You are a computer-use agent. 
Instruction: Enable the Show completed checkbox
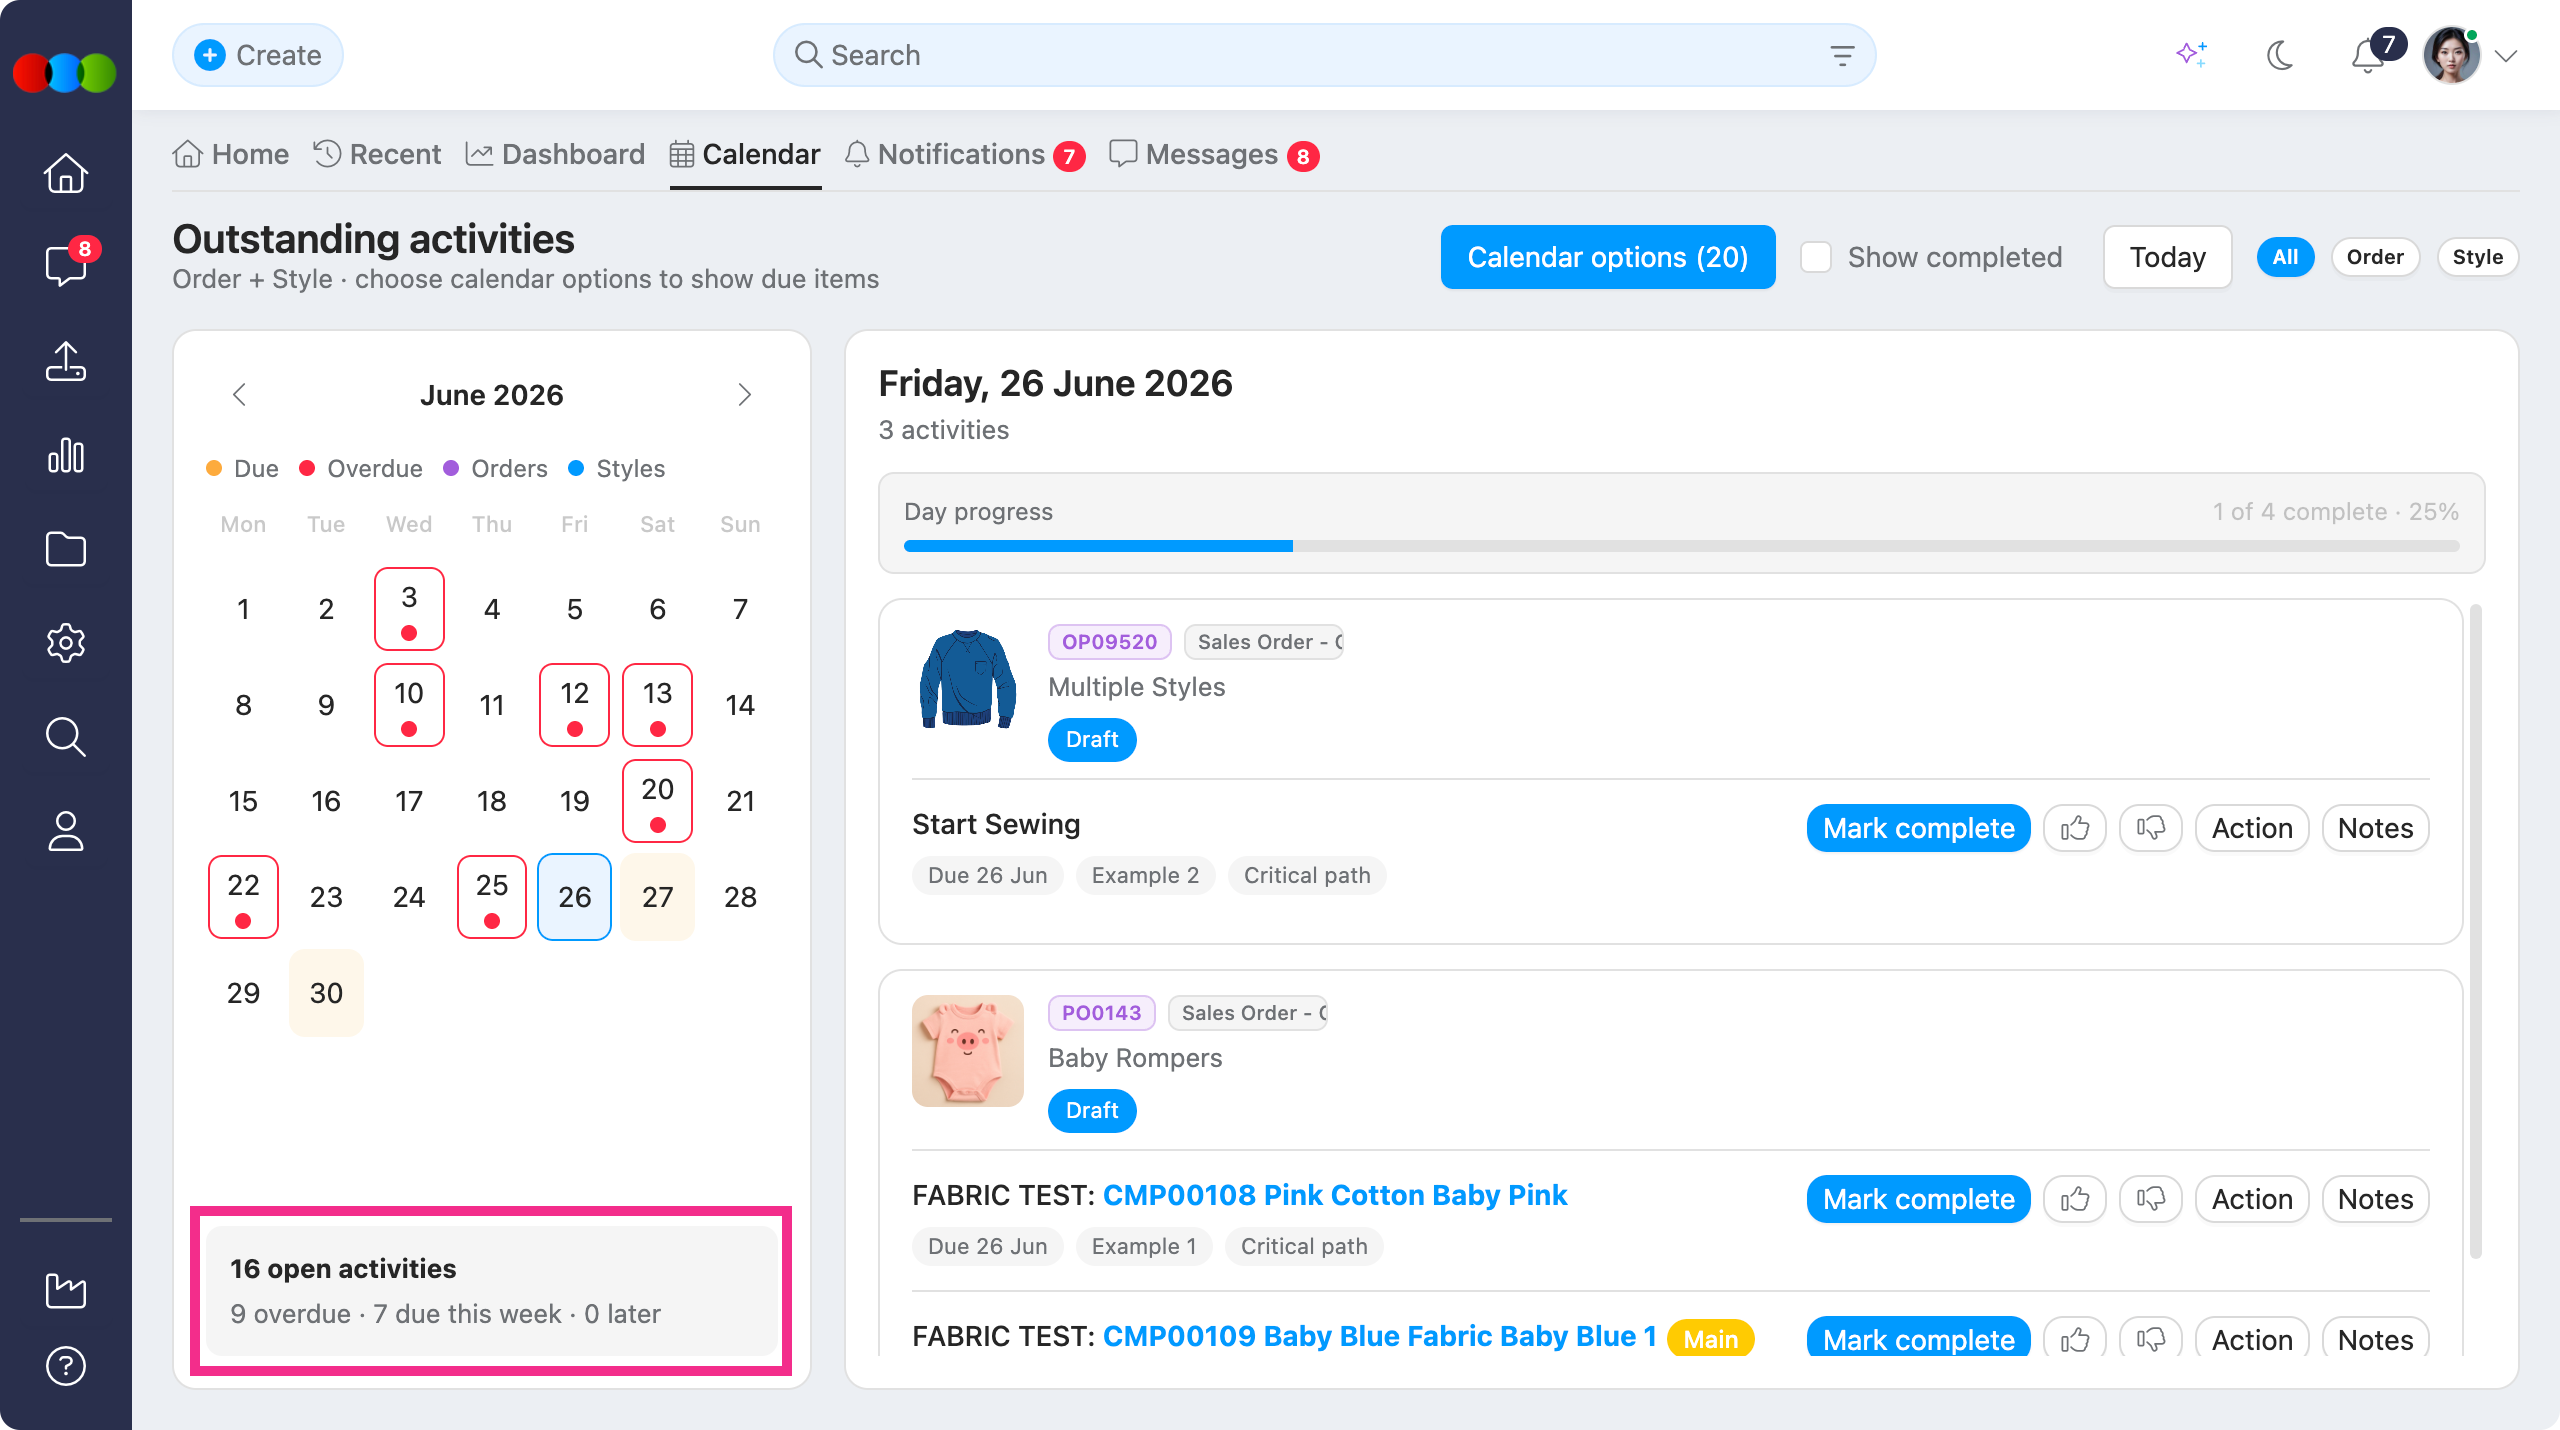pos(1816,257)
